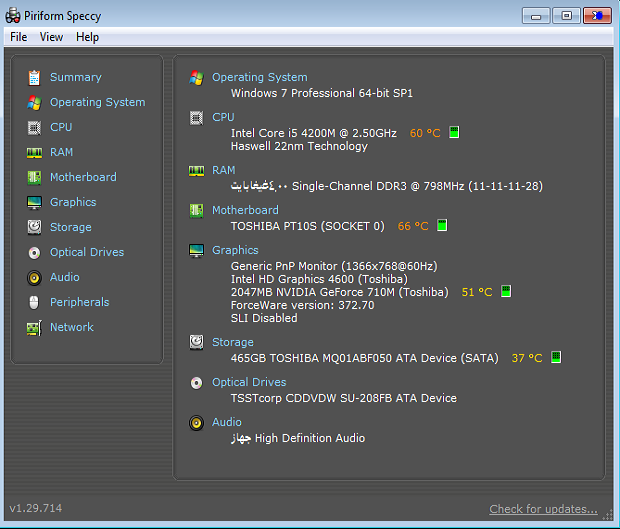
Task: Click the Audio speaker icon in sidebar
Action: tap(34, 277)
